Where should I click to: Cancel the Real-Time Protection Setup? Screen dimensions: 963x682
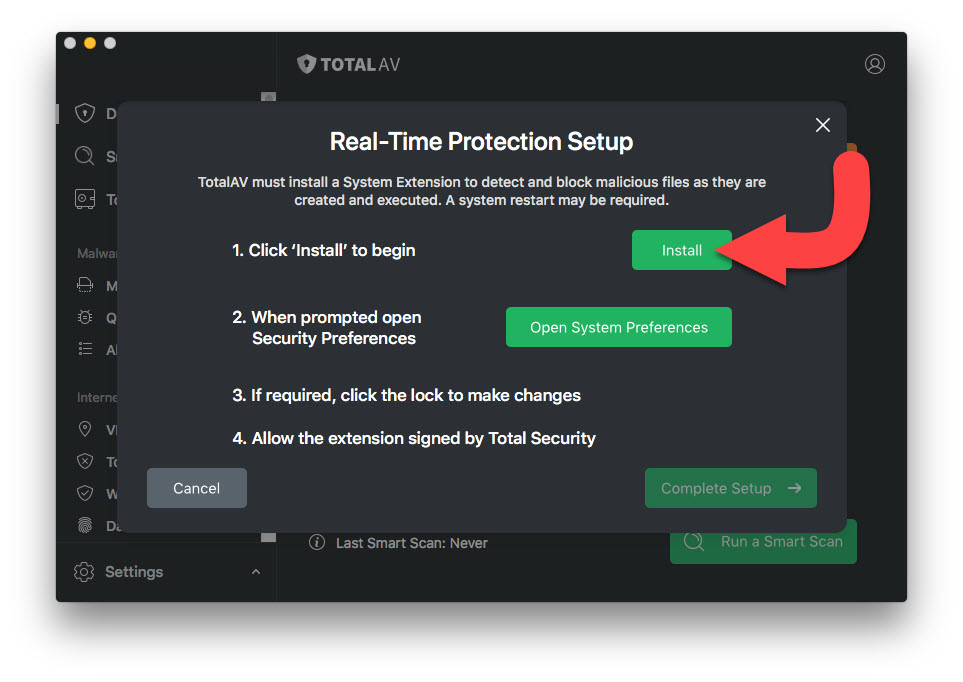coord(196,488)
